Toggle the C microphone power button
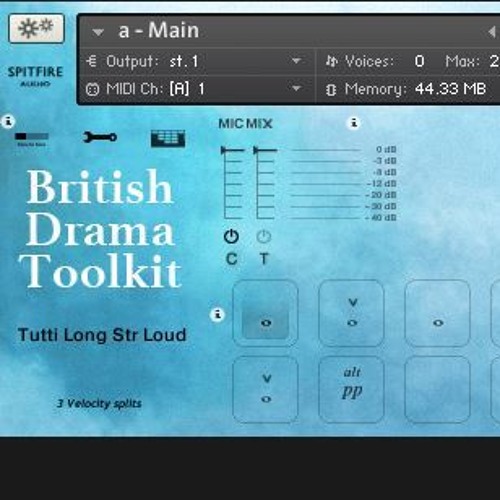 pos(231,237)
